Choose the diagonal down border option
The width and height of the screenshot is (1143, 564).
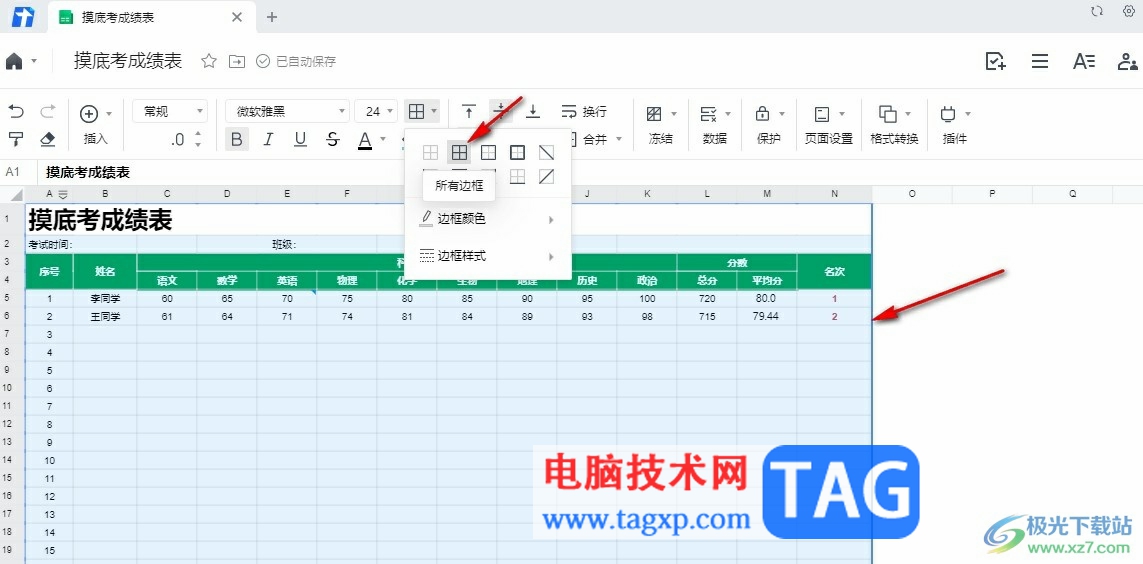coord(546,153)
